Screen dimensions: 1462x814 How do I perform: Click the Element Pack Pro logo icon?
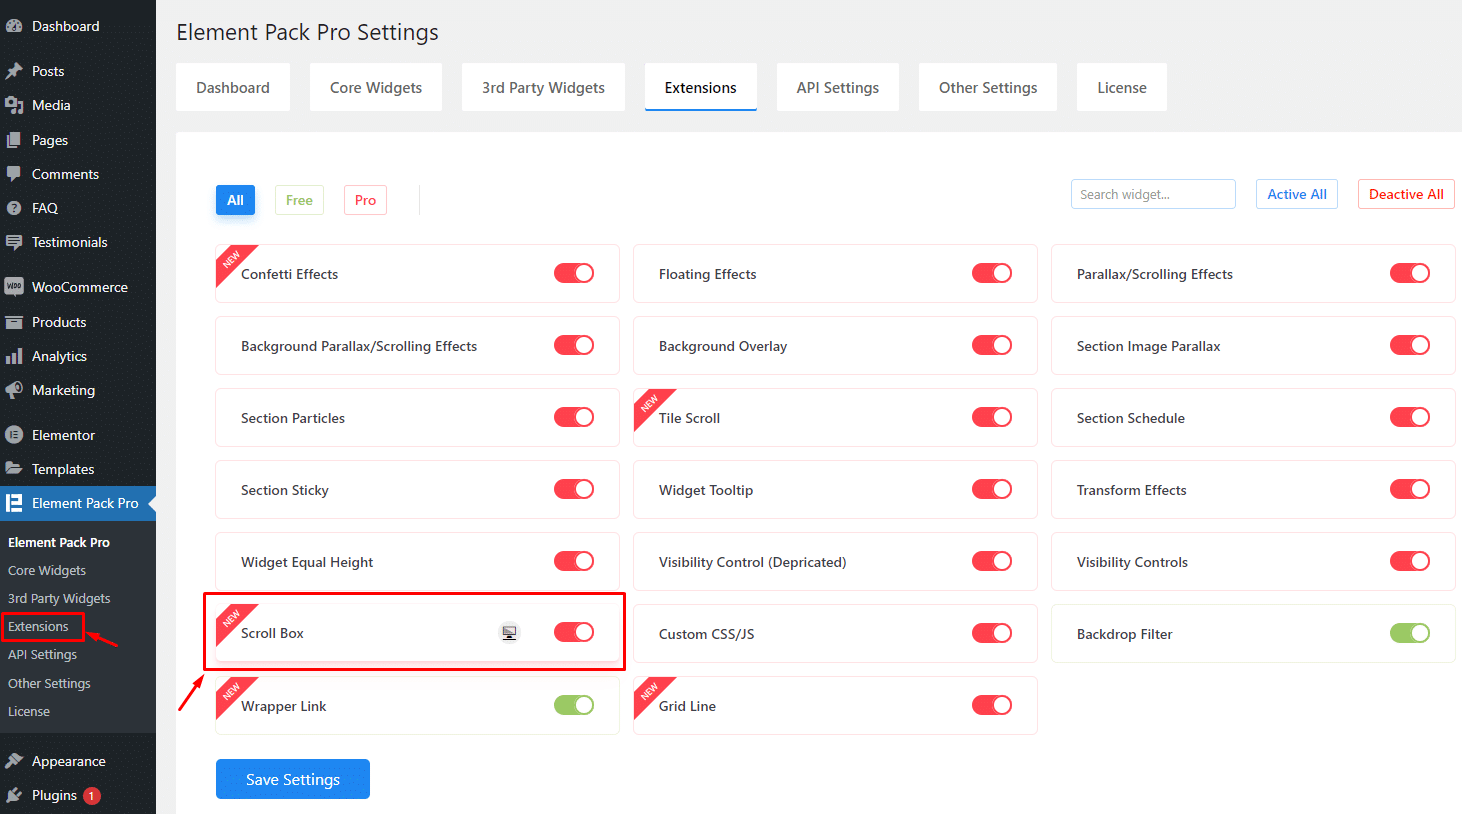[14, 503]
